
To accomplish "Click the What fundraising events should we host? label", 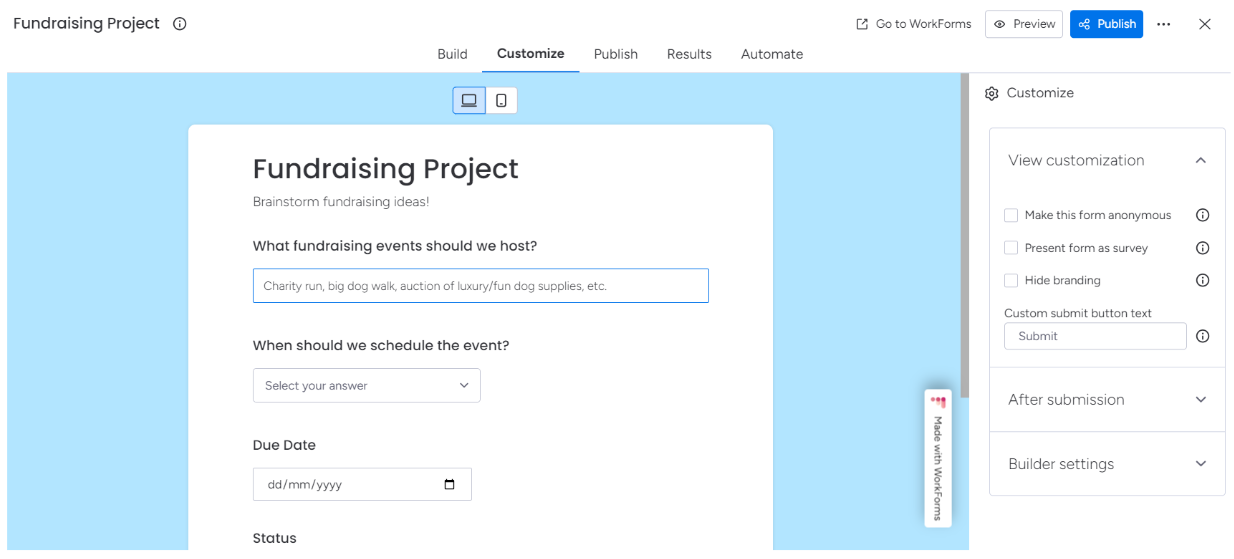I will click(x=395, y=246).
